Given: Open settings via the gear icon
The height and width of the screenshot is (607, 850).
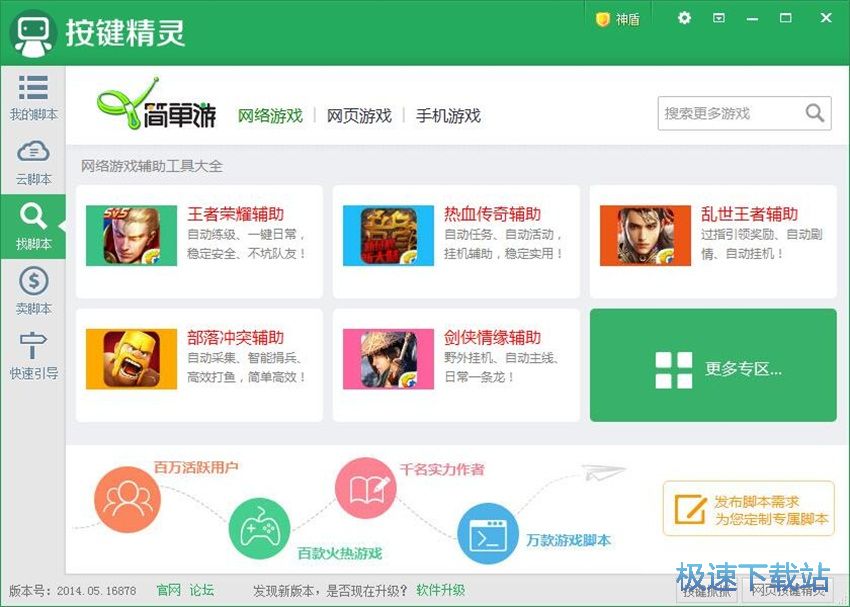Looking at the screenshot, I should tap(684, 18).
